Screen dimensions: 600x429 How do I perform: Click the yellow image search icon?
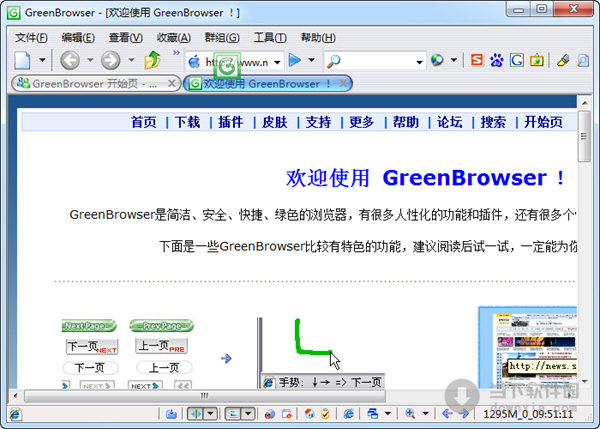[537, 60]
